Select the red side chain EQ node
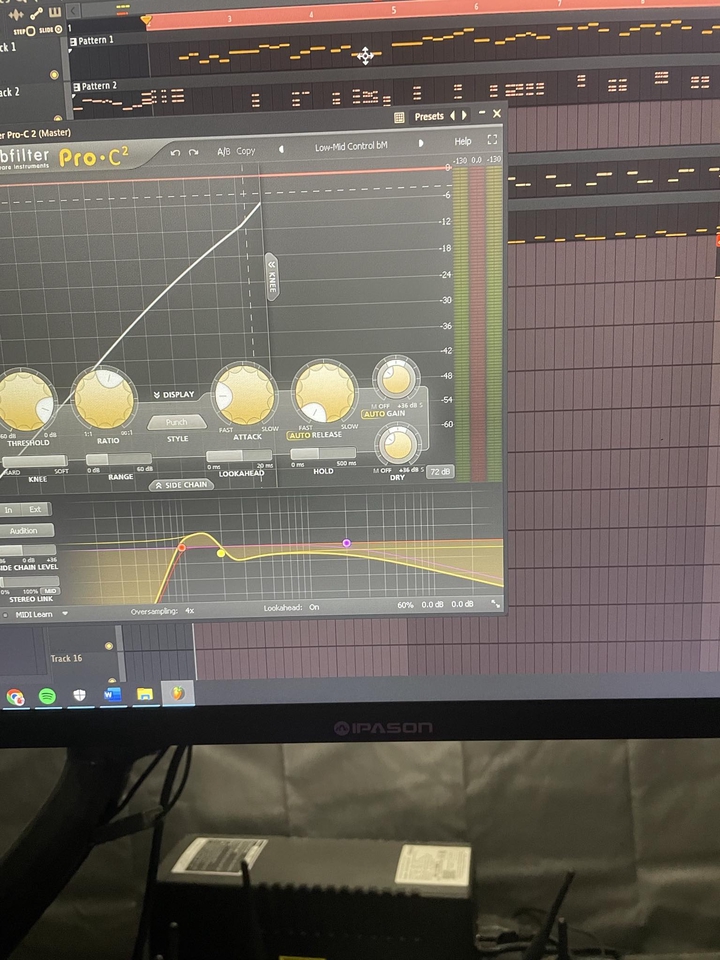This screenshot has height=960, width=720. point(181,547)
